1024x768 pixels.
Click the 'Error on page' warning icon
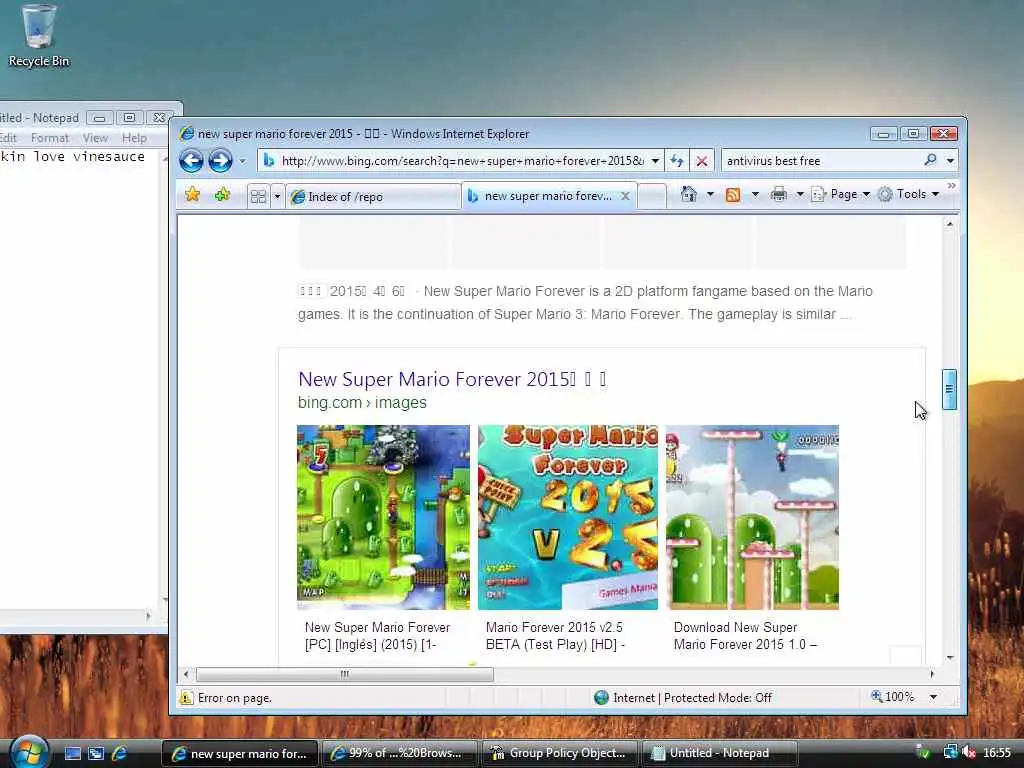[186, 697]
